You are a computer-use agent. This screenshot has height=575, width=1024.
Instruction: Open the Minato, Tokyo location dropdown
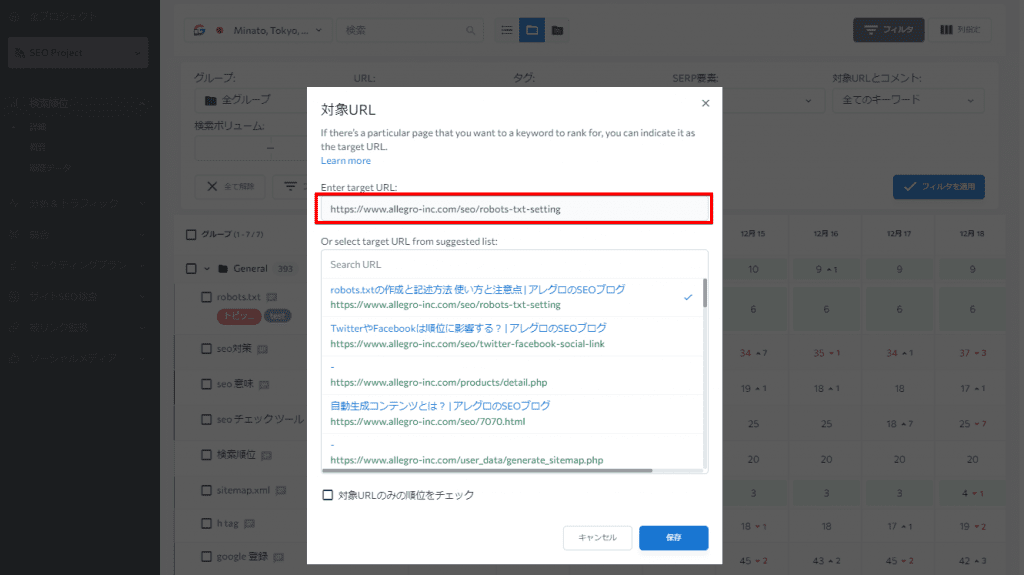pyautogui.click(x=259, y=30)
